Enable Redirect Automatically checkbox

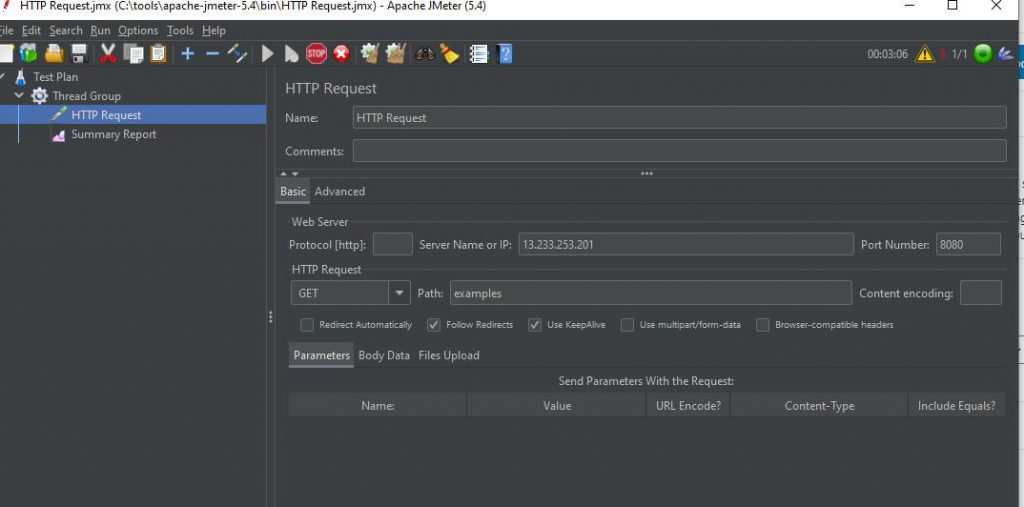[307, 325]
